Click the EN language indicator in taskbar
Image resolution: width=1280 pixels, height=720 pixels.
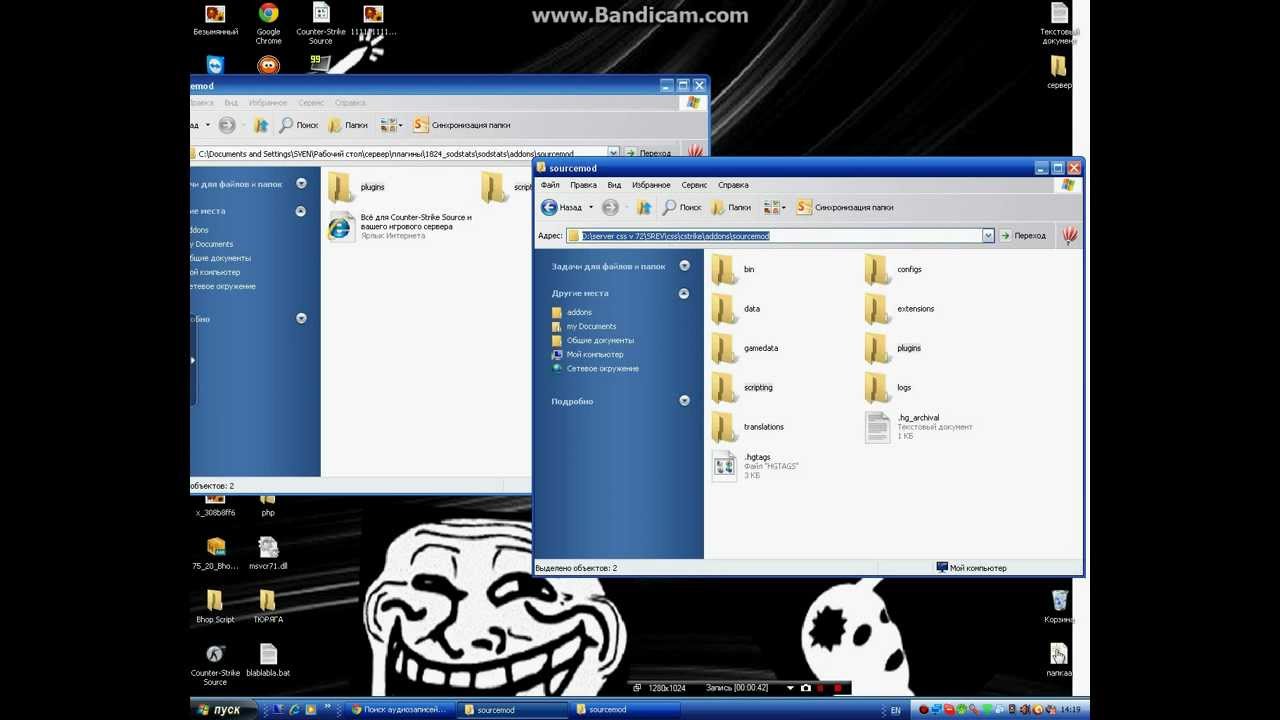(895, 710)
